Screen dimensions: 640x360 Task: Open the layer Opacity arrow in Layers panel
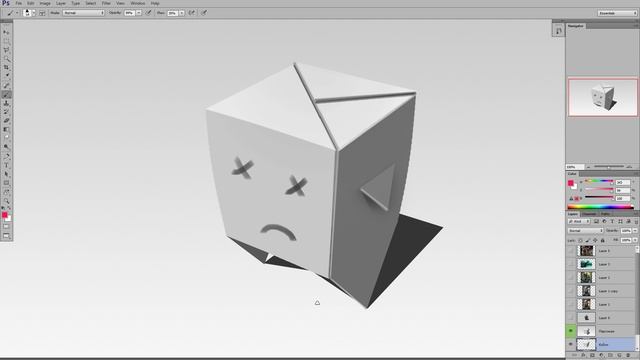[x=635, y=231]
